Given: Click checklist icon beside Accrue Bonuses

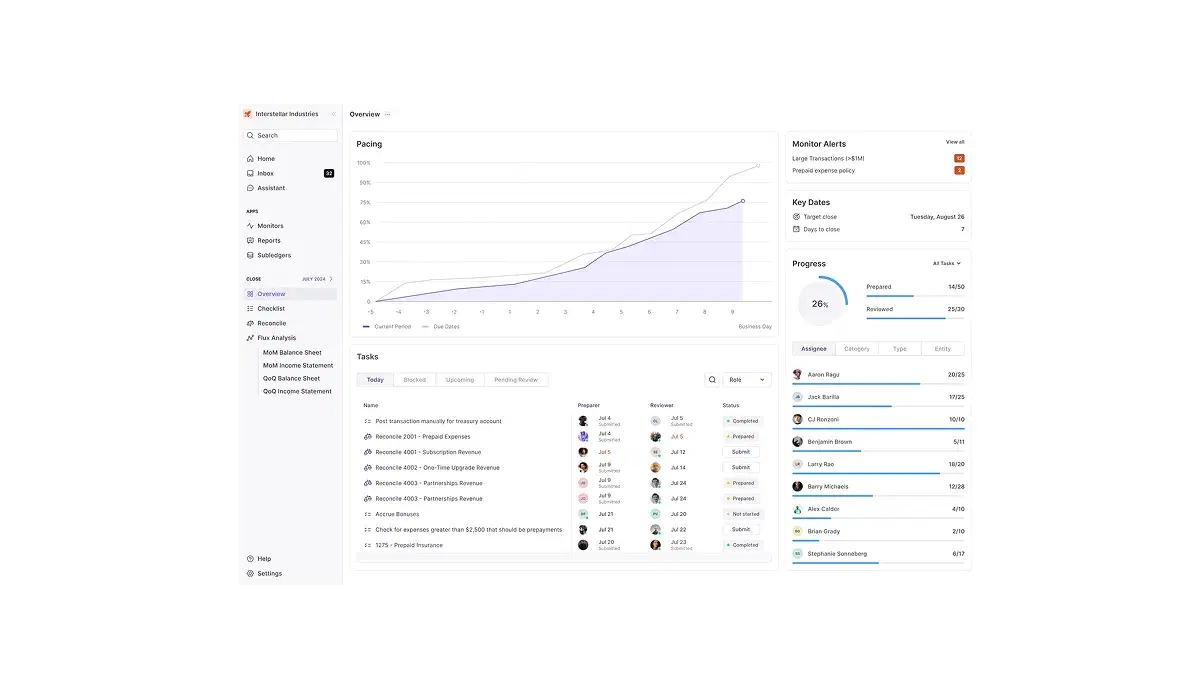Looking at the screenshot, I should [x=368, y=514].
